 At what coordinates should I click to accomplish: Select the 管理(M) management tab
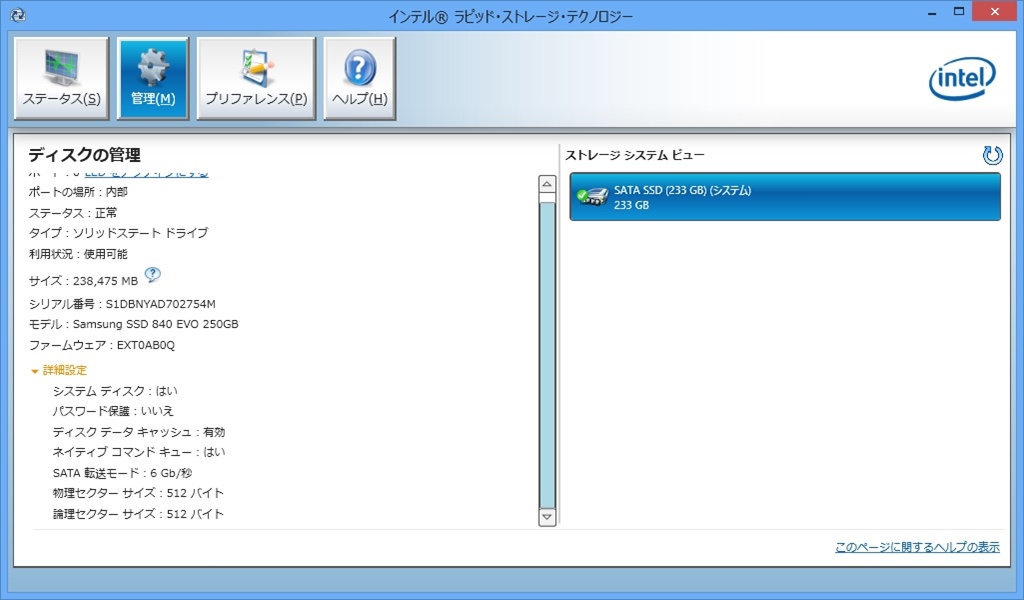point(153,78)
